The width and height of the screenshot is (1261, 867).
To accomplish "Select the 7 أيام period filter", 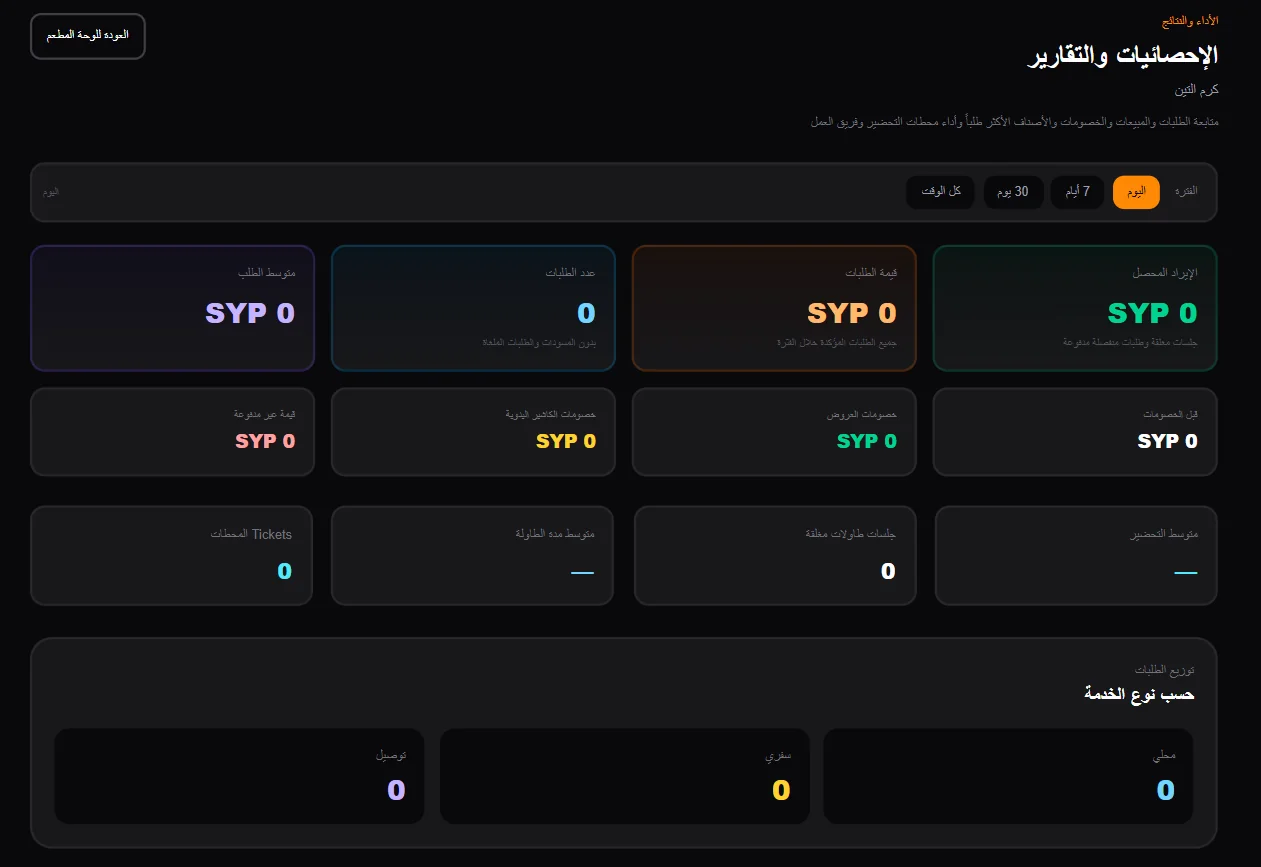I will pyautogui.click(x=1077, y=192).
